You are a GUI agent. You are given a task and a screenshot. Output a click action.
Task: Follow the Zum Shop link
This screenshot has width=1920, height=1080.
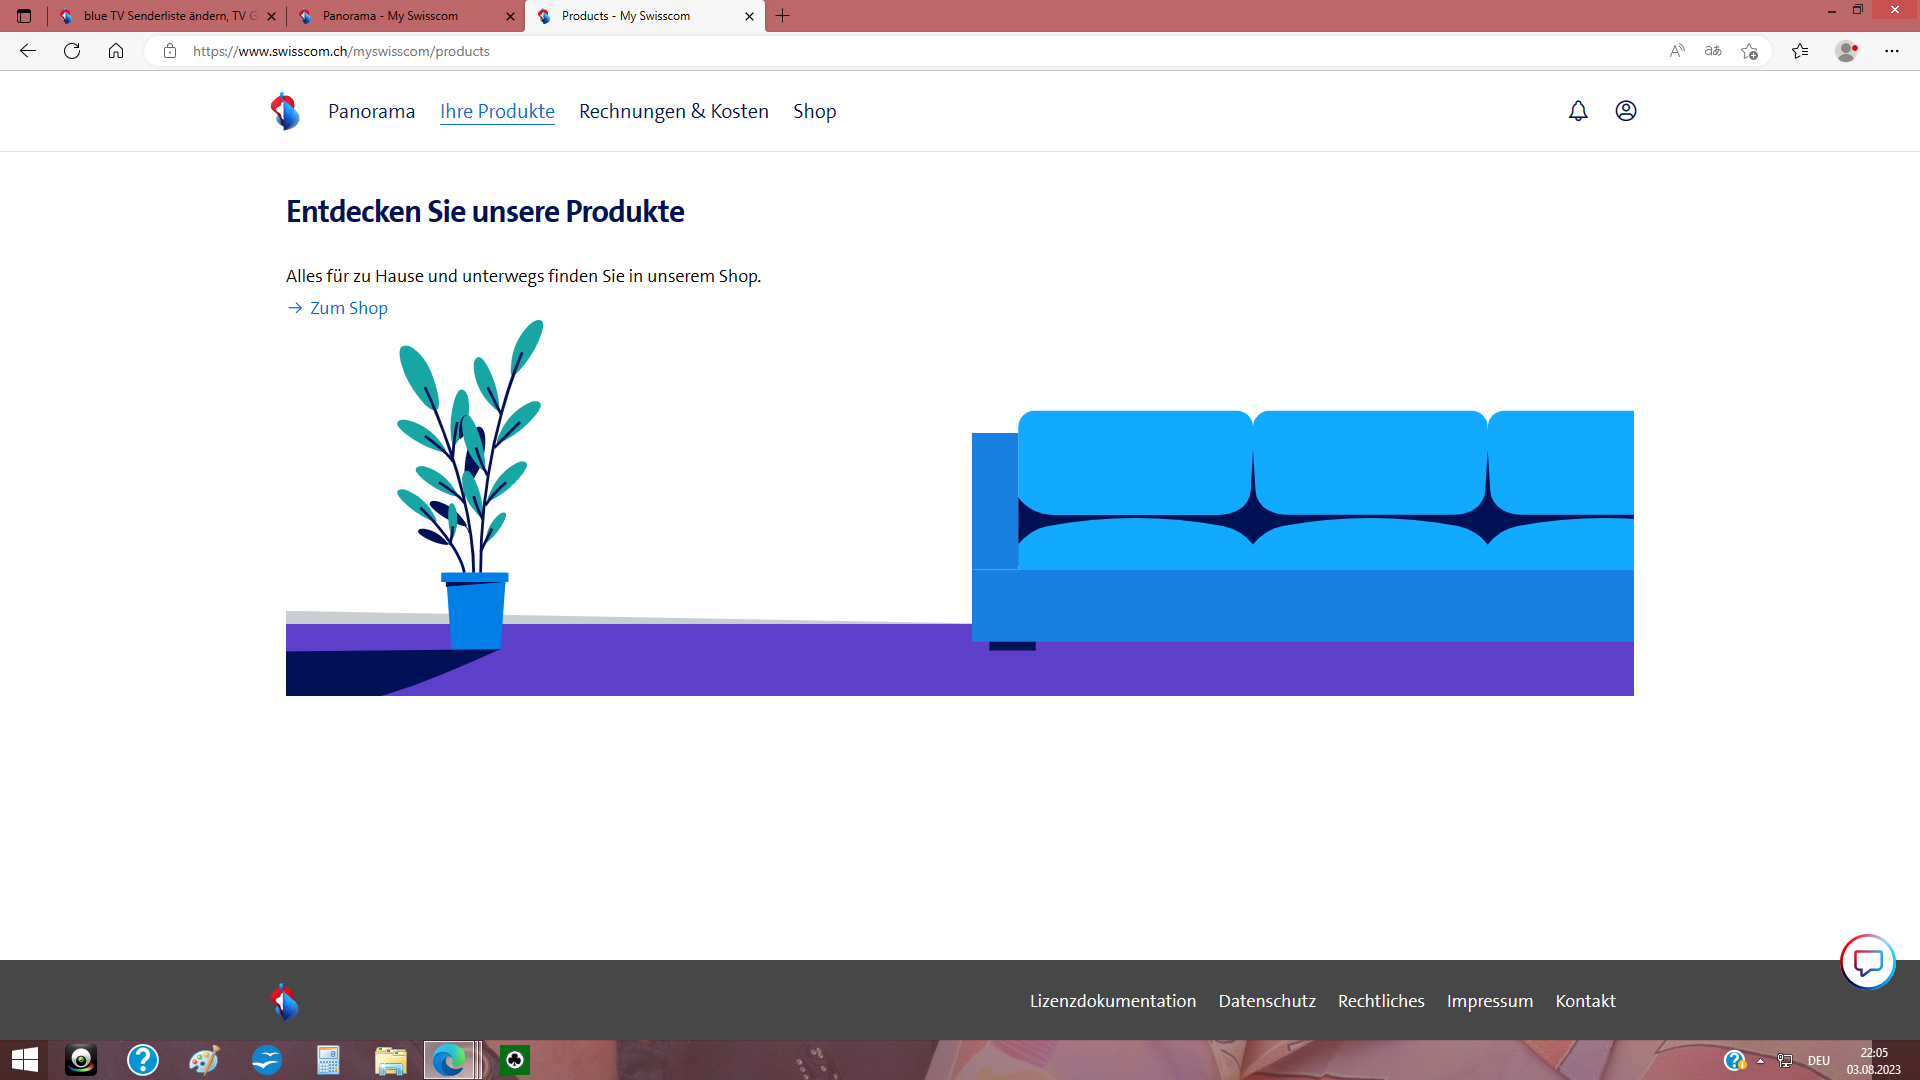point(347,308)
